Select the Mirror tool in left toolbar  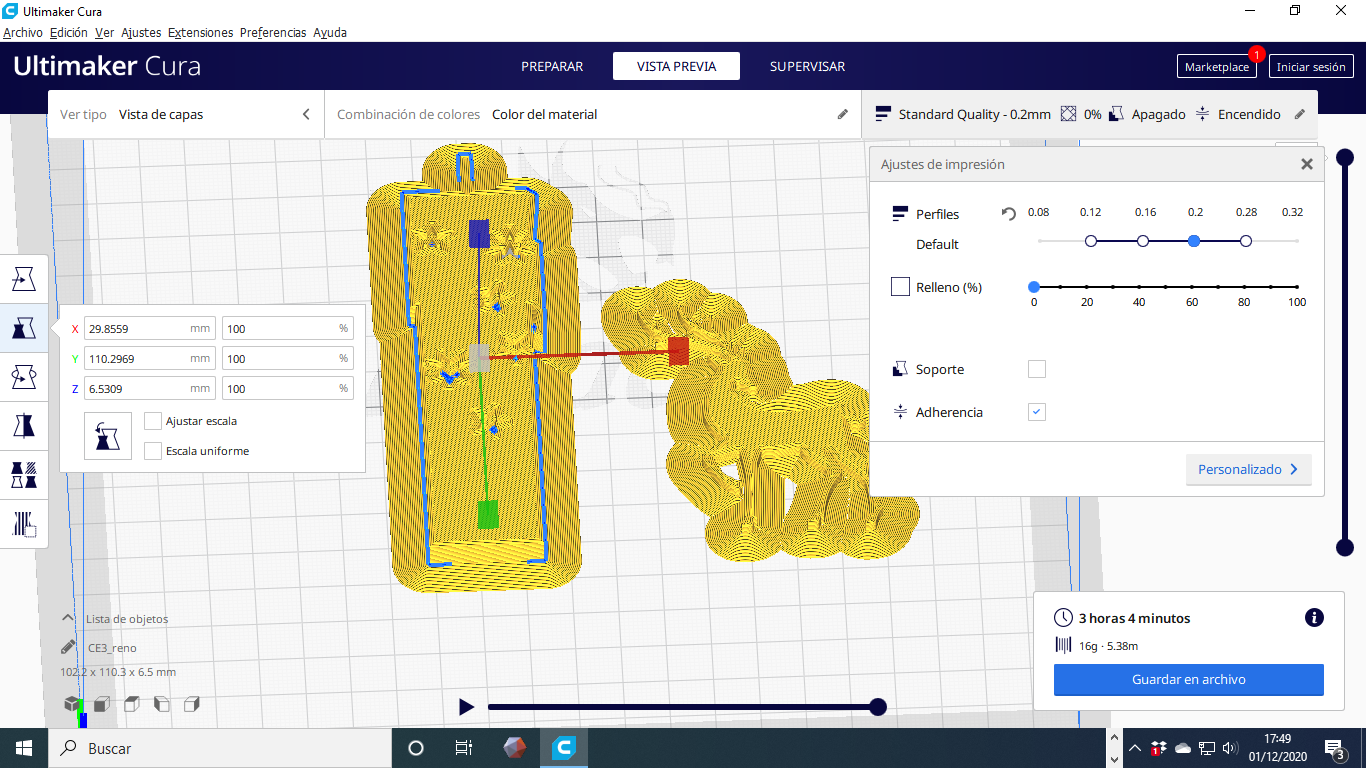tap(24, 425)
